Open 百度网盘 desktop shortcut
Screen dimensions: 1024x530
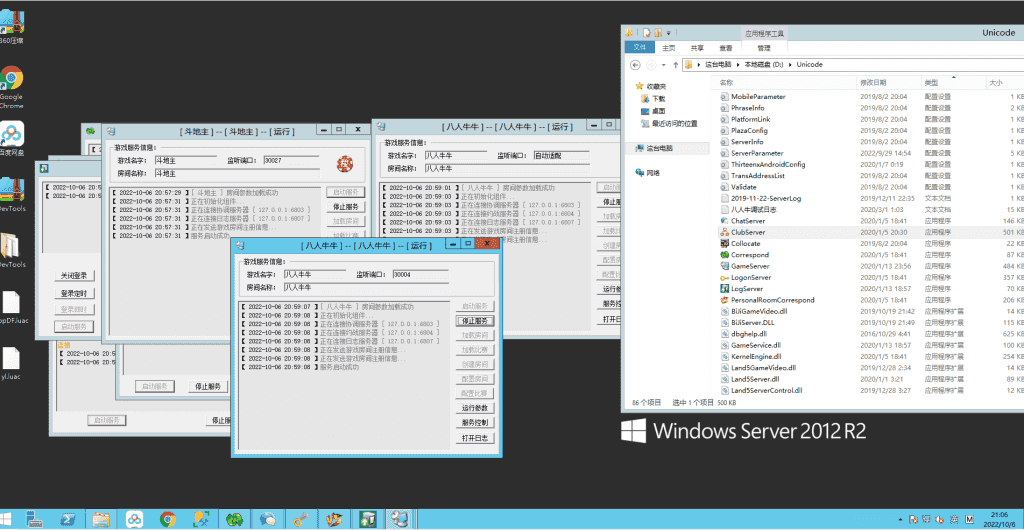12,138
